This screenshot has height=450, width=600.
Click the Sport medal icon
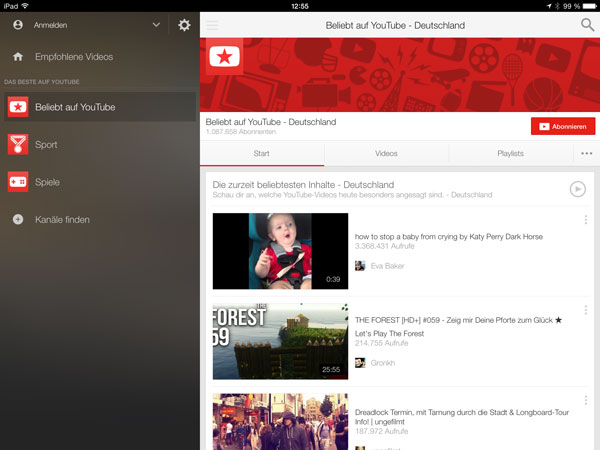(x=18, y=144)
